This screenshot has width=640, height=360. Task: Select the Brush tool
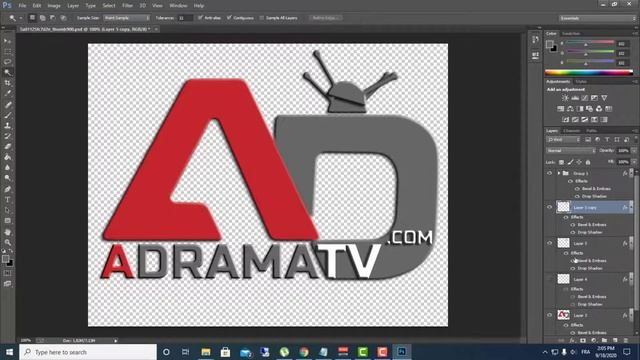click(7, 116)
